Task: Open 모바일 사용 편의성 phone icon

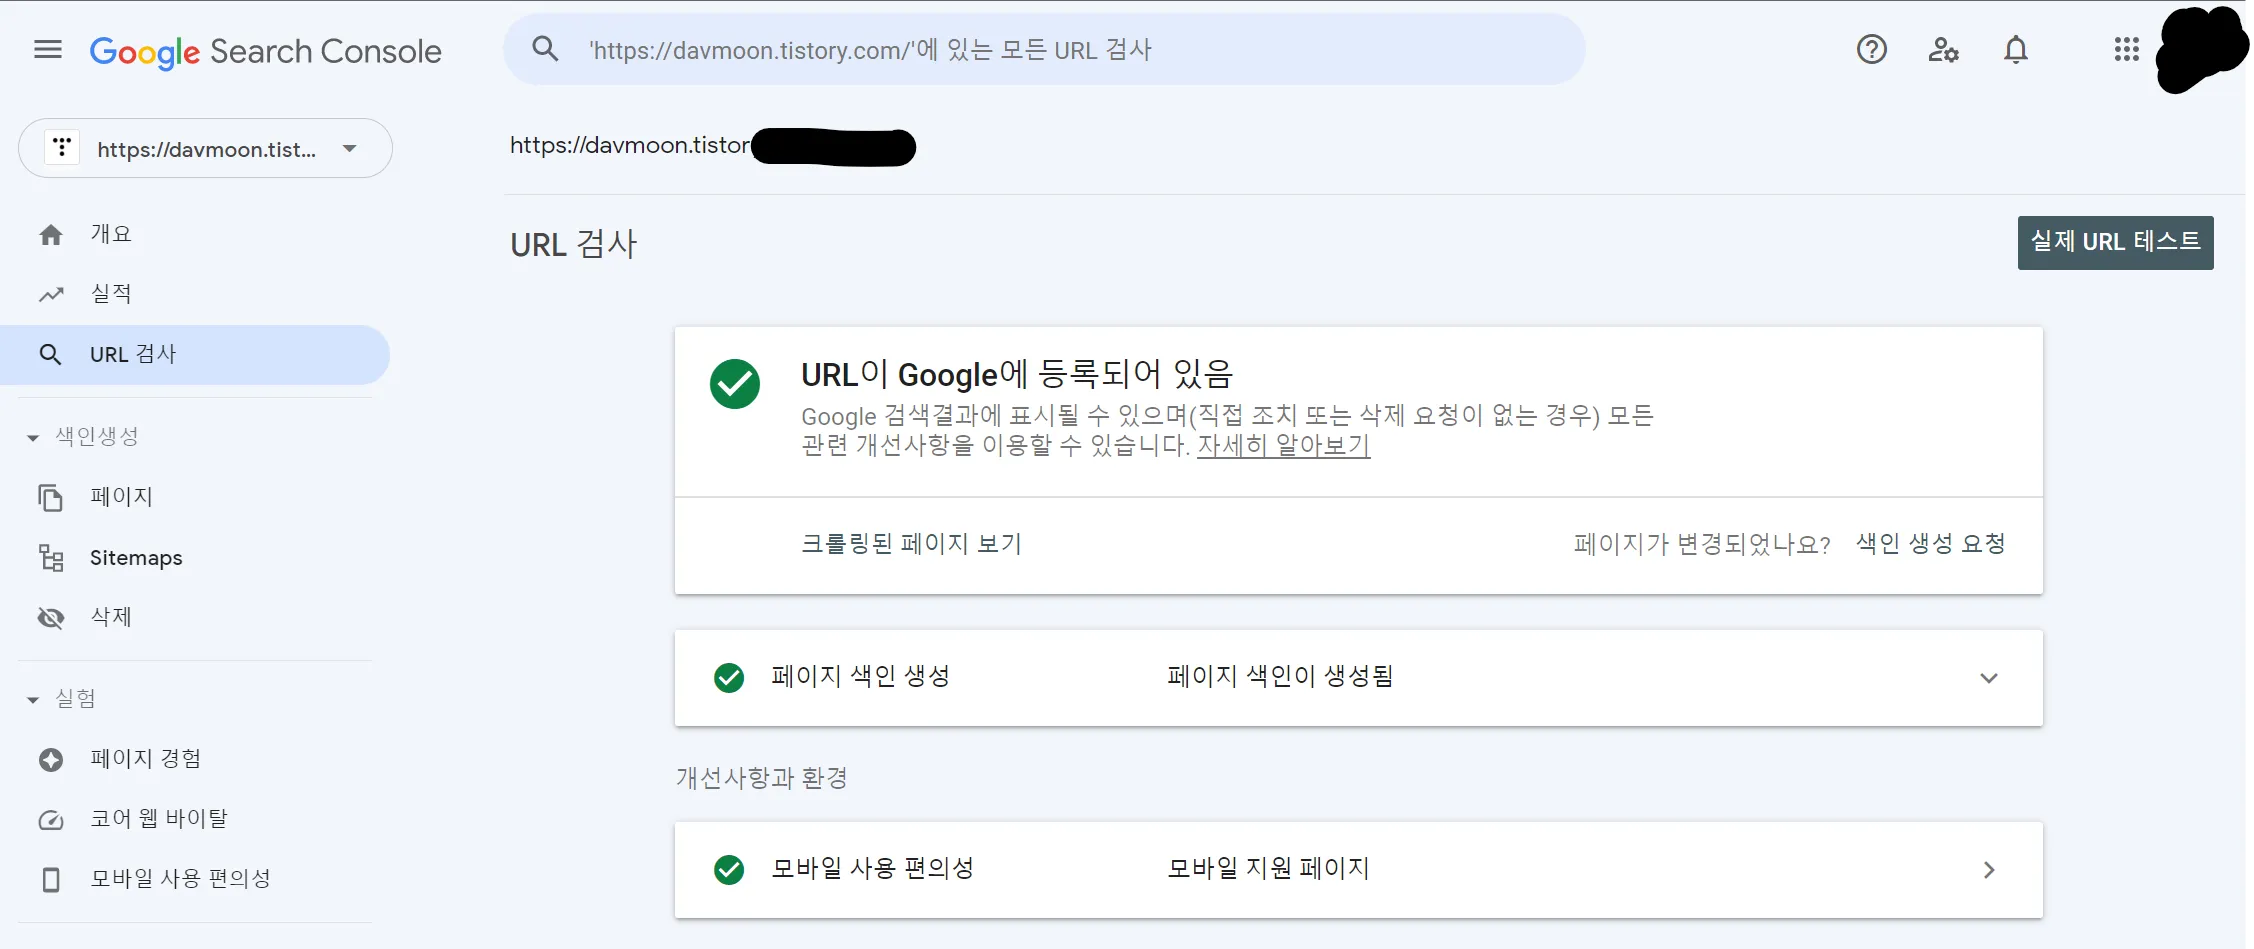Action: click(x=50, y=878)
